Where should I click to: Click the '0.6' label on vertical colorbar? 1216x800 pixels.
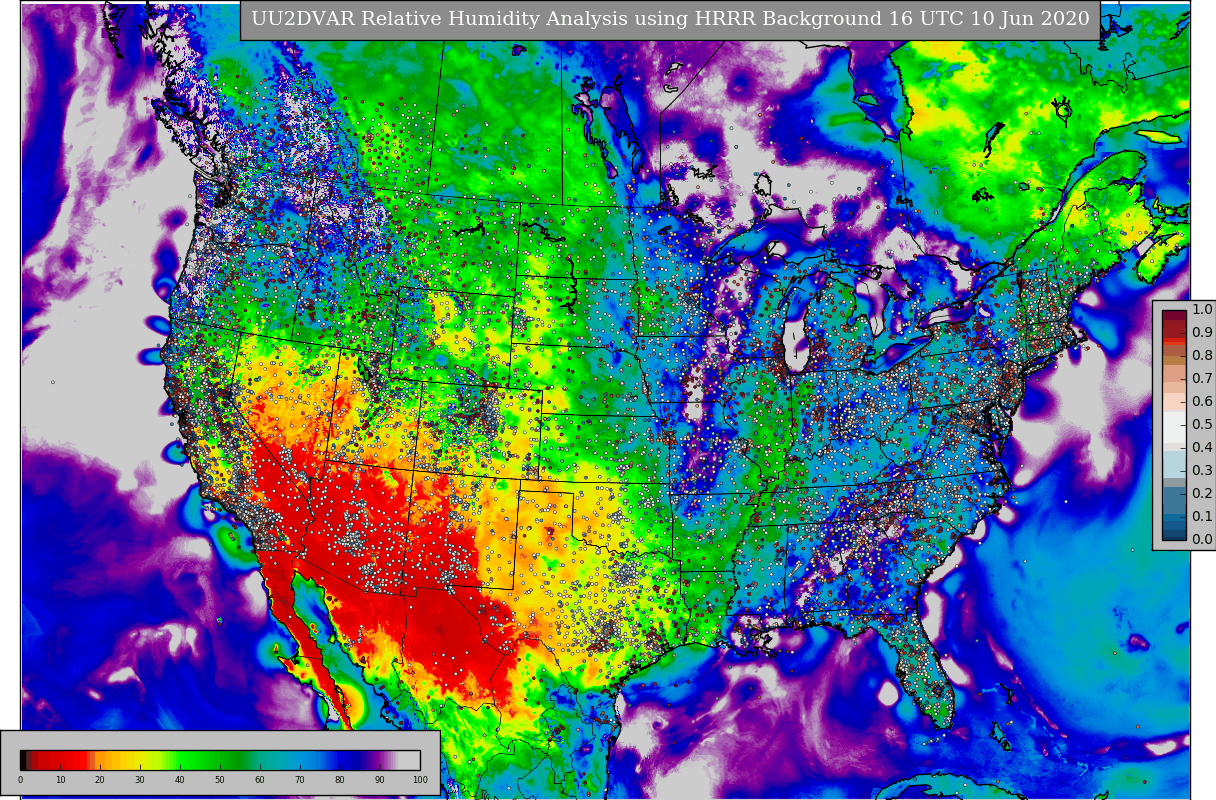(1202, 402)
